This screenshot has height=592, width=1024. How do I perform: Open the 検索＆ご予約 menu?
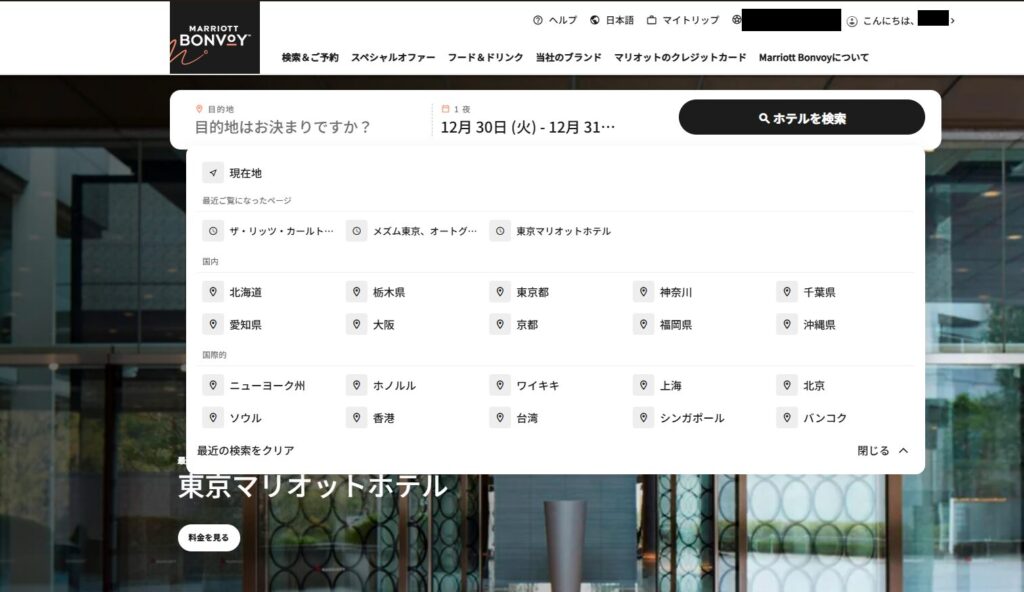(309, 58)
